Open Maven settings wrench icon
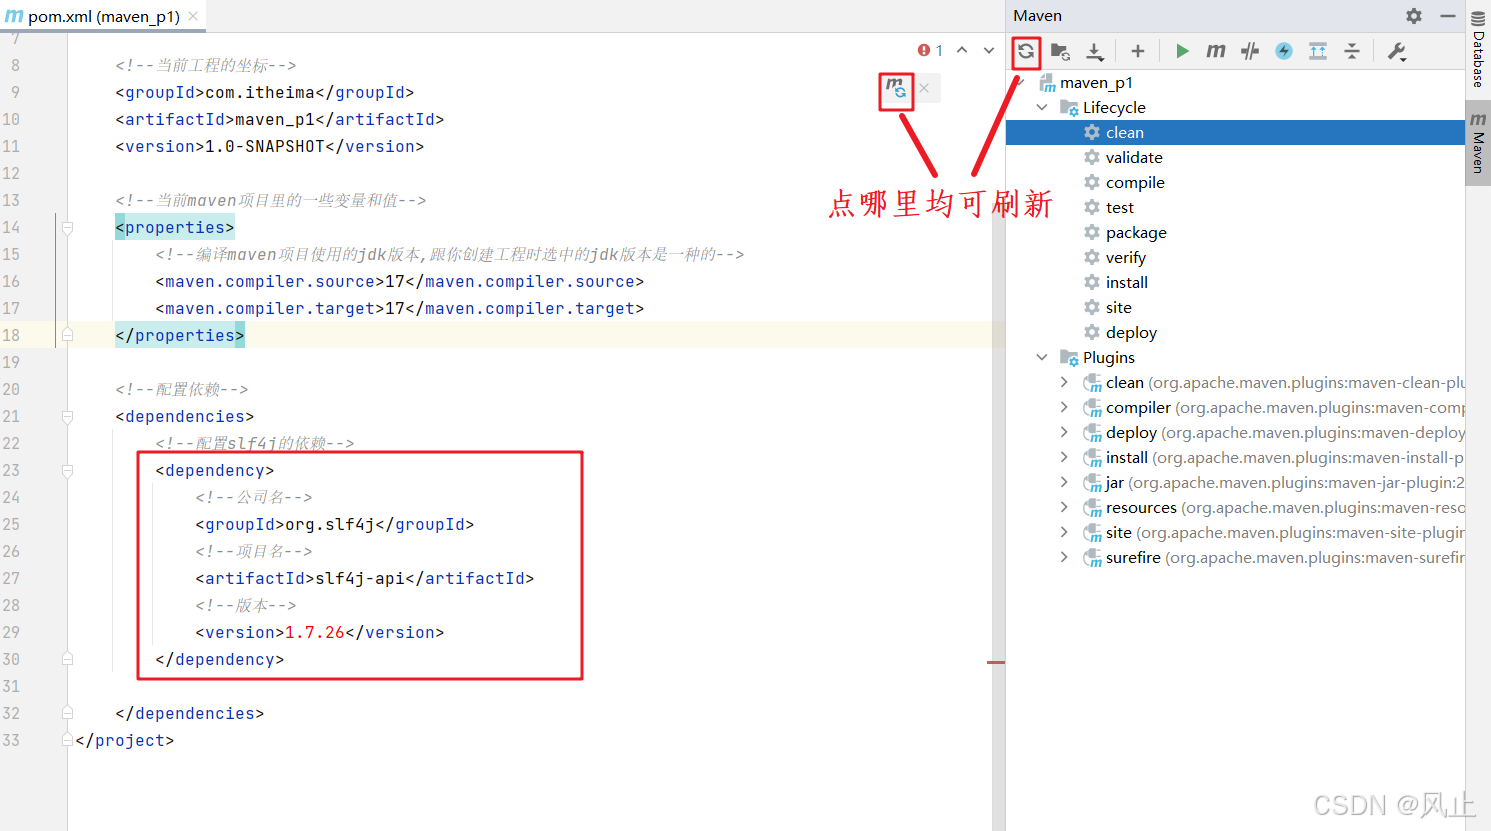Image resolution: width=1491 pixels, height=831 pixels. [x=1397, y=51]
